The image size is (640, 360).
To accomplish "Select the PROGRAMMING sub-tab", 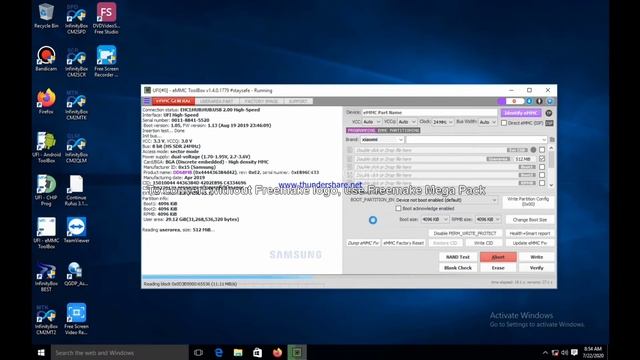I will (x=361, y=131).
